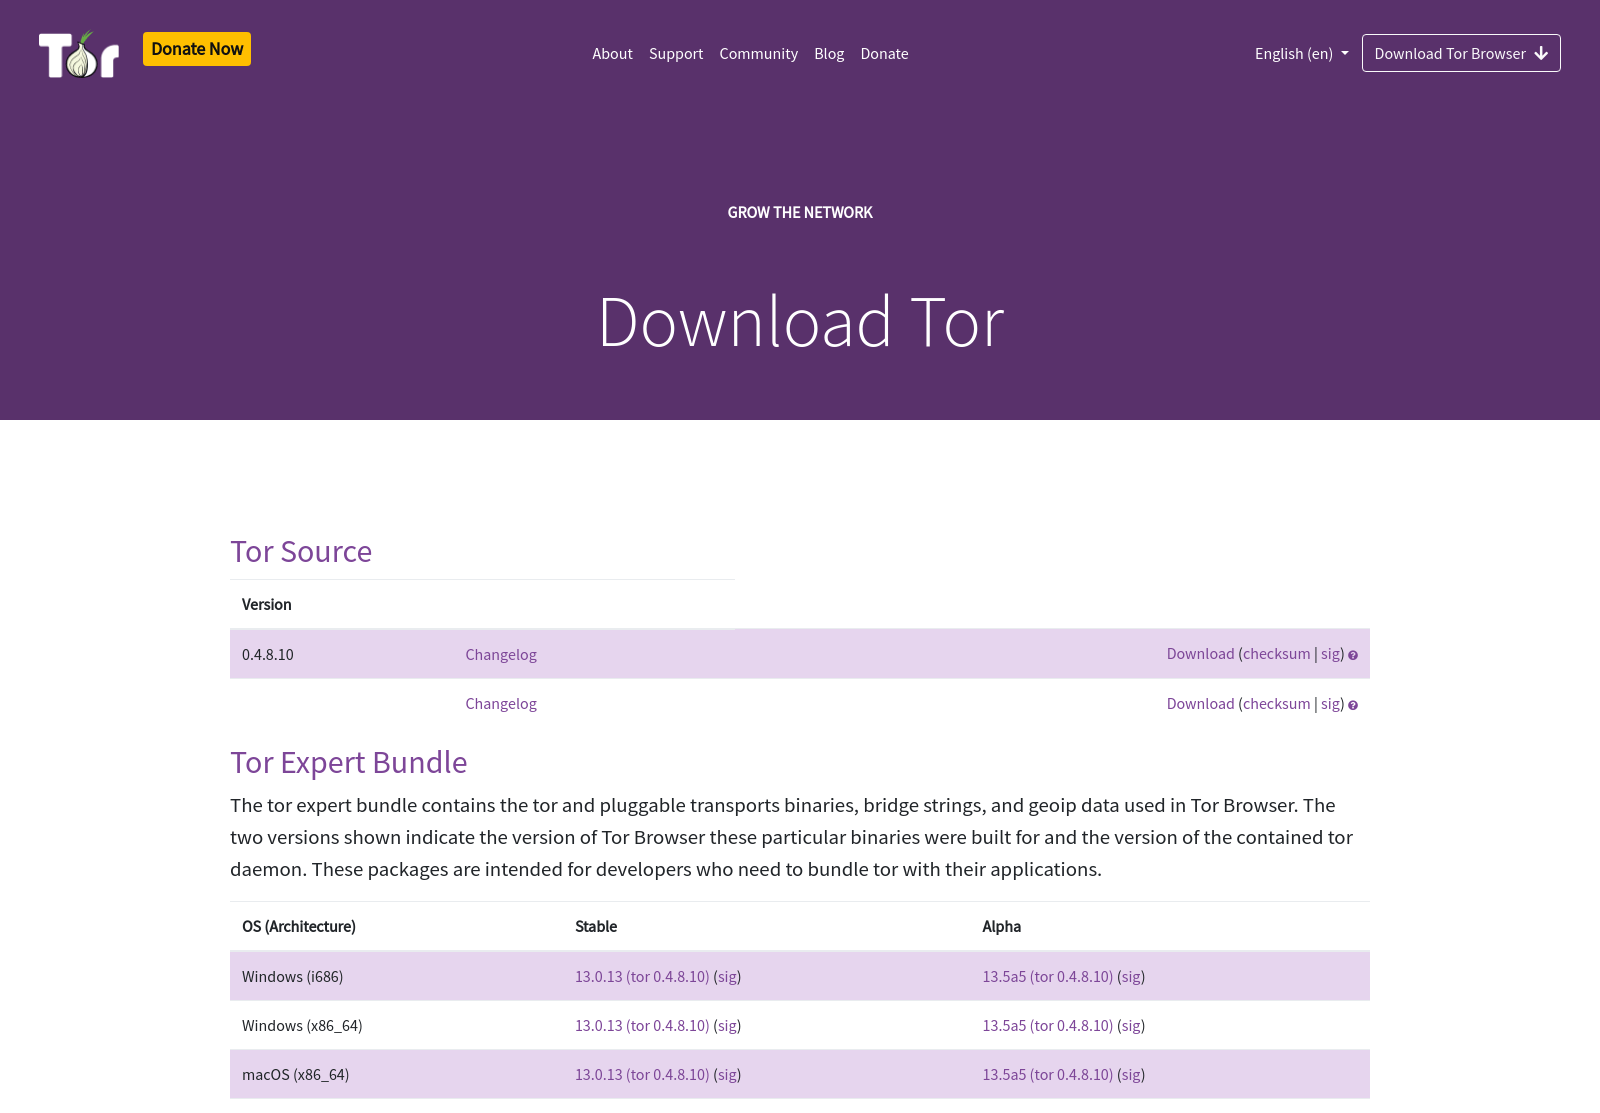Image resolution: width=1600 pixels, height=1113 pixels.
Task: Click the Donate Now button
Action: pyautogui.click(x=197, y=49)
